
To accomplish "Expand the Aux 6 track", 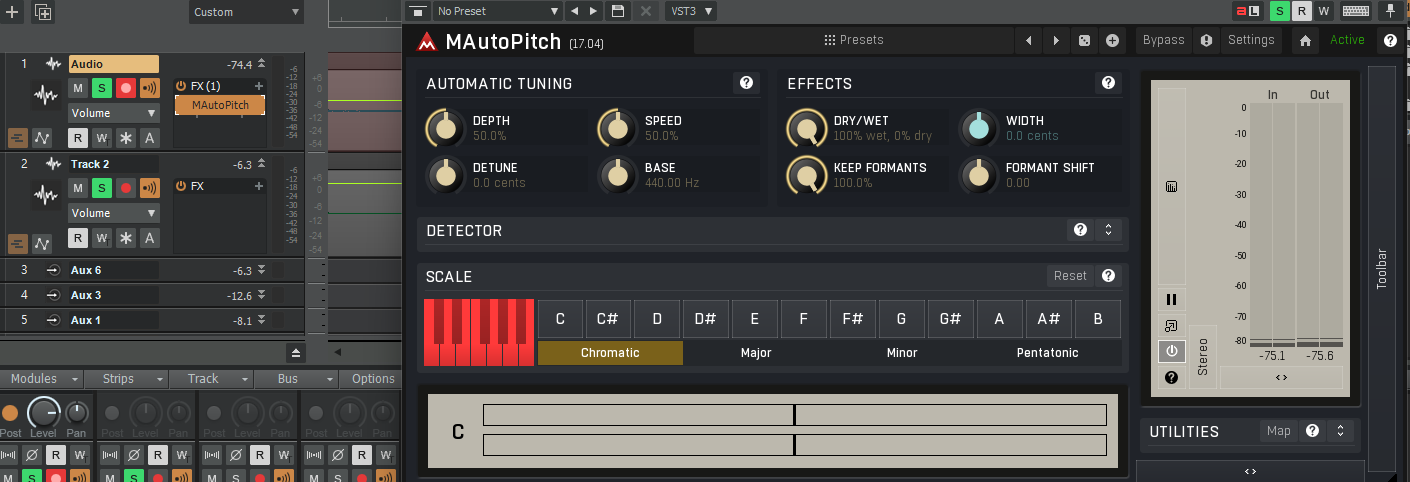I will [261, 270].
